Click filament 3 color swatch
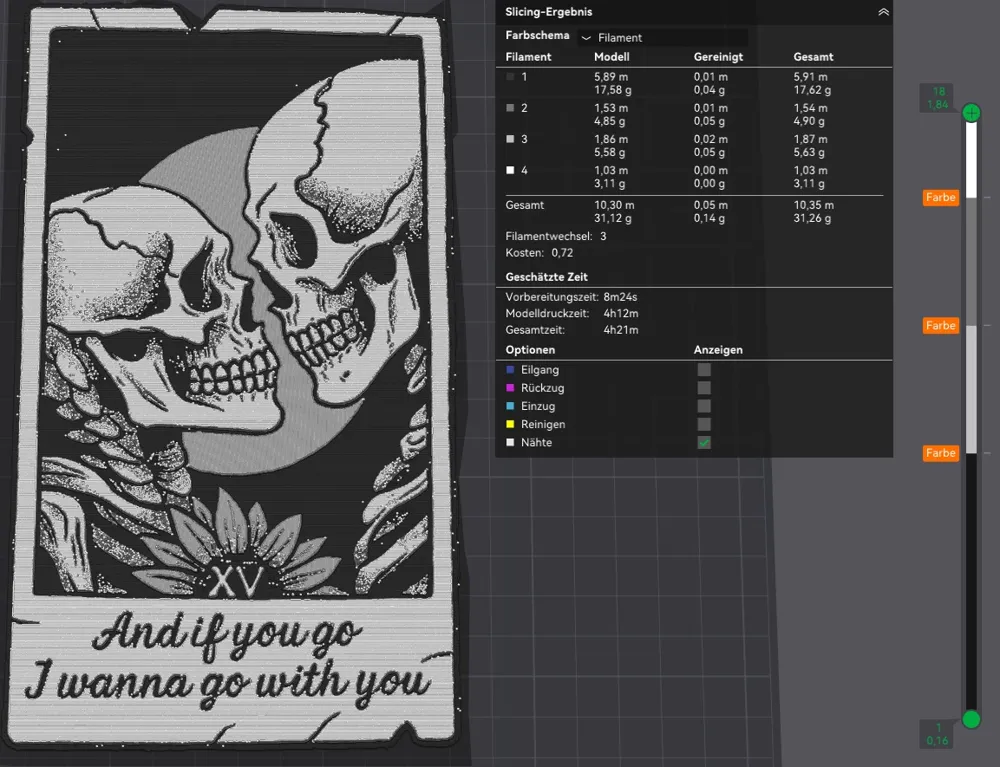Viewport: 1000px width, 767px height. pos(510,139)
